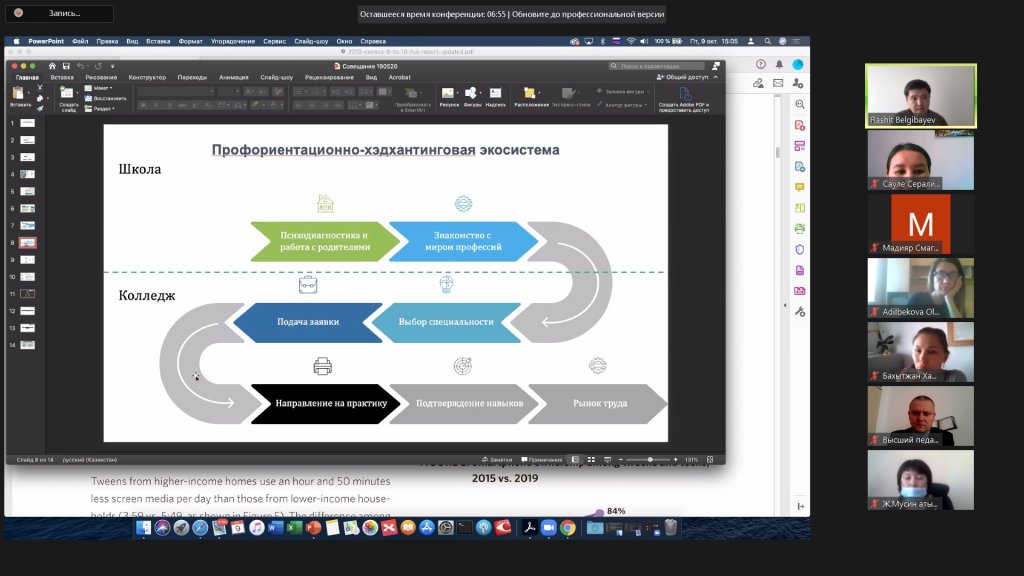The width and height of the screenshot is (1024, 576).
Task: Open the Макет layout dropdown
Action: [99, 88]
